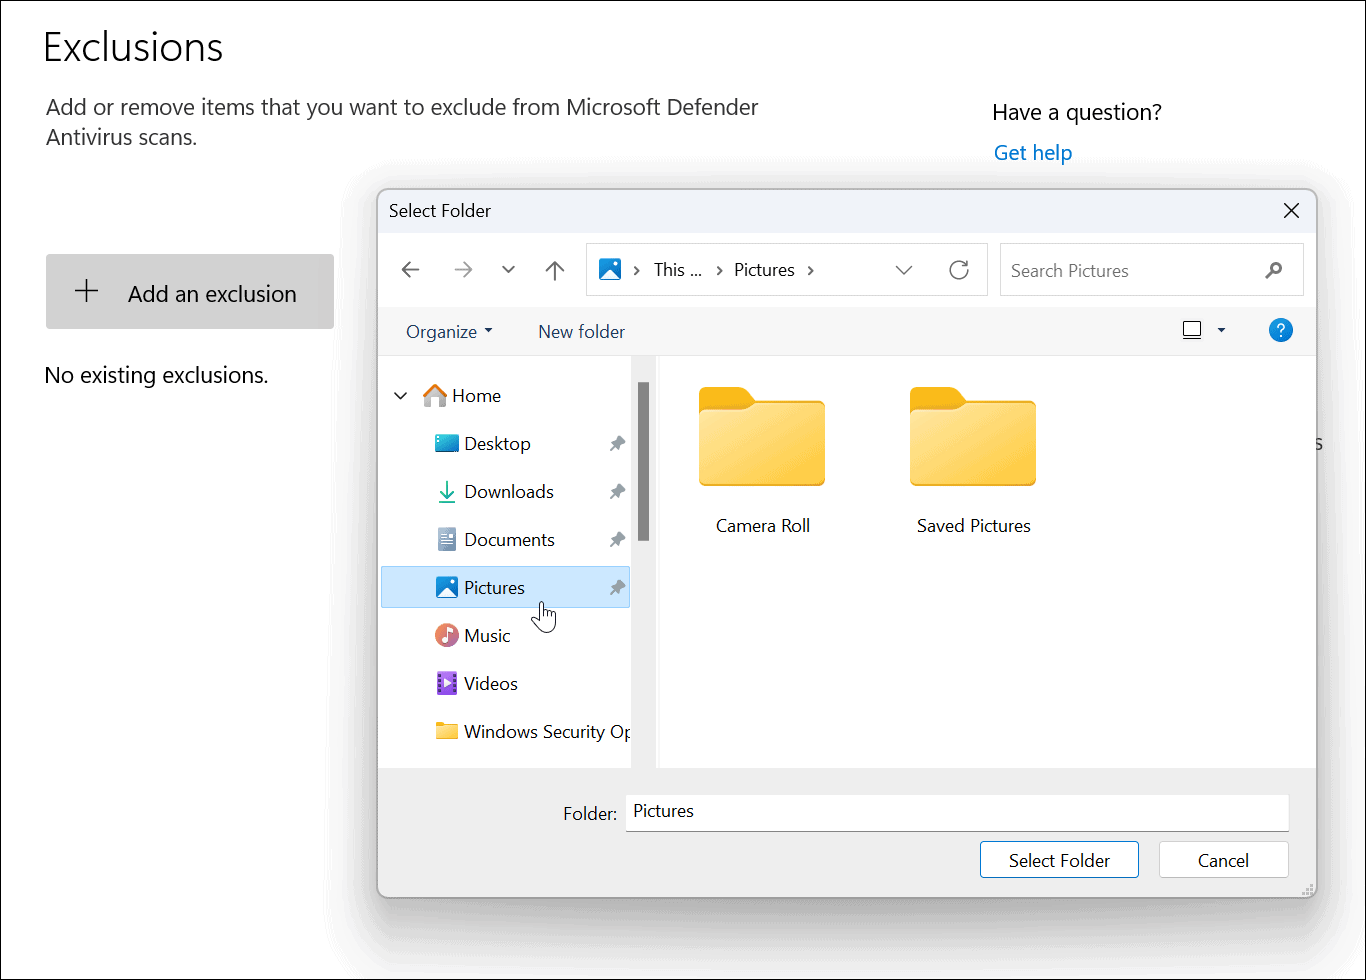Click the Pictures icon in the address bar
The width and height of the screenshot is (1366, 980).
click(608, 269)
